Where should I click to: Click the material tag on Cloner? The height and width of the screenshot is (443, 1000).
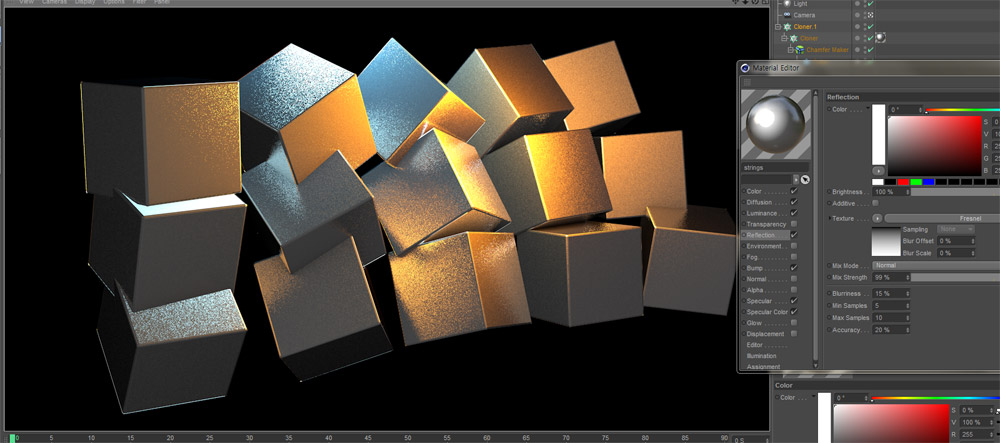tap(881, 38)
